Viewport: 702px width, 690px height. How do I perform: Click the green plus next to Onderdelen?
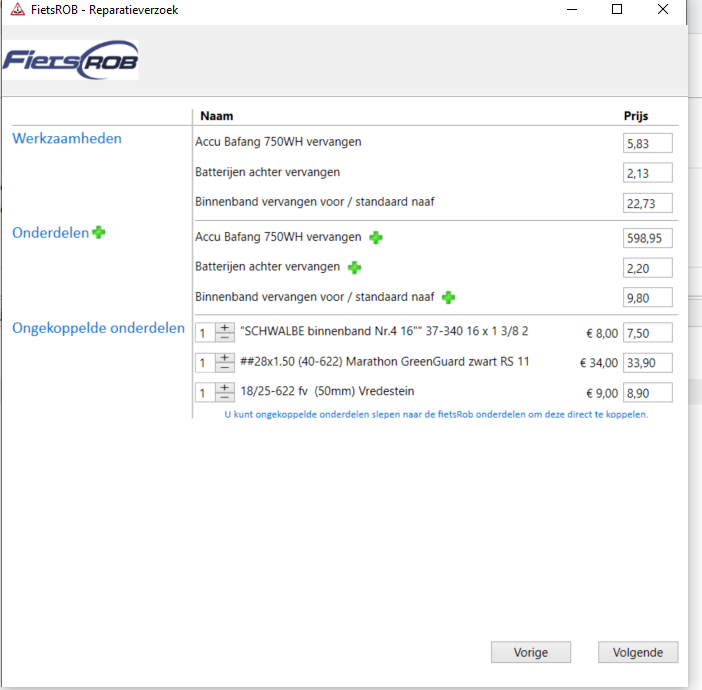[x=98, y=232]
